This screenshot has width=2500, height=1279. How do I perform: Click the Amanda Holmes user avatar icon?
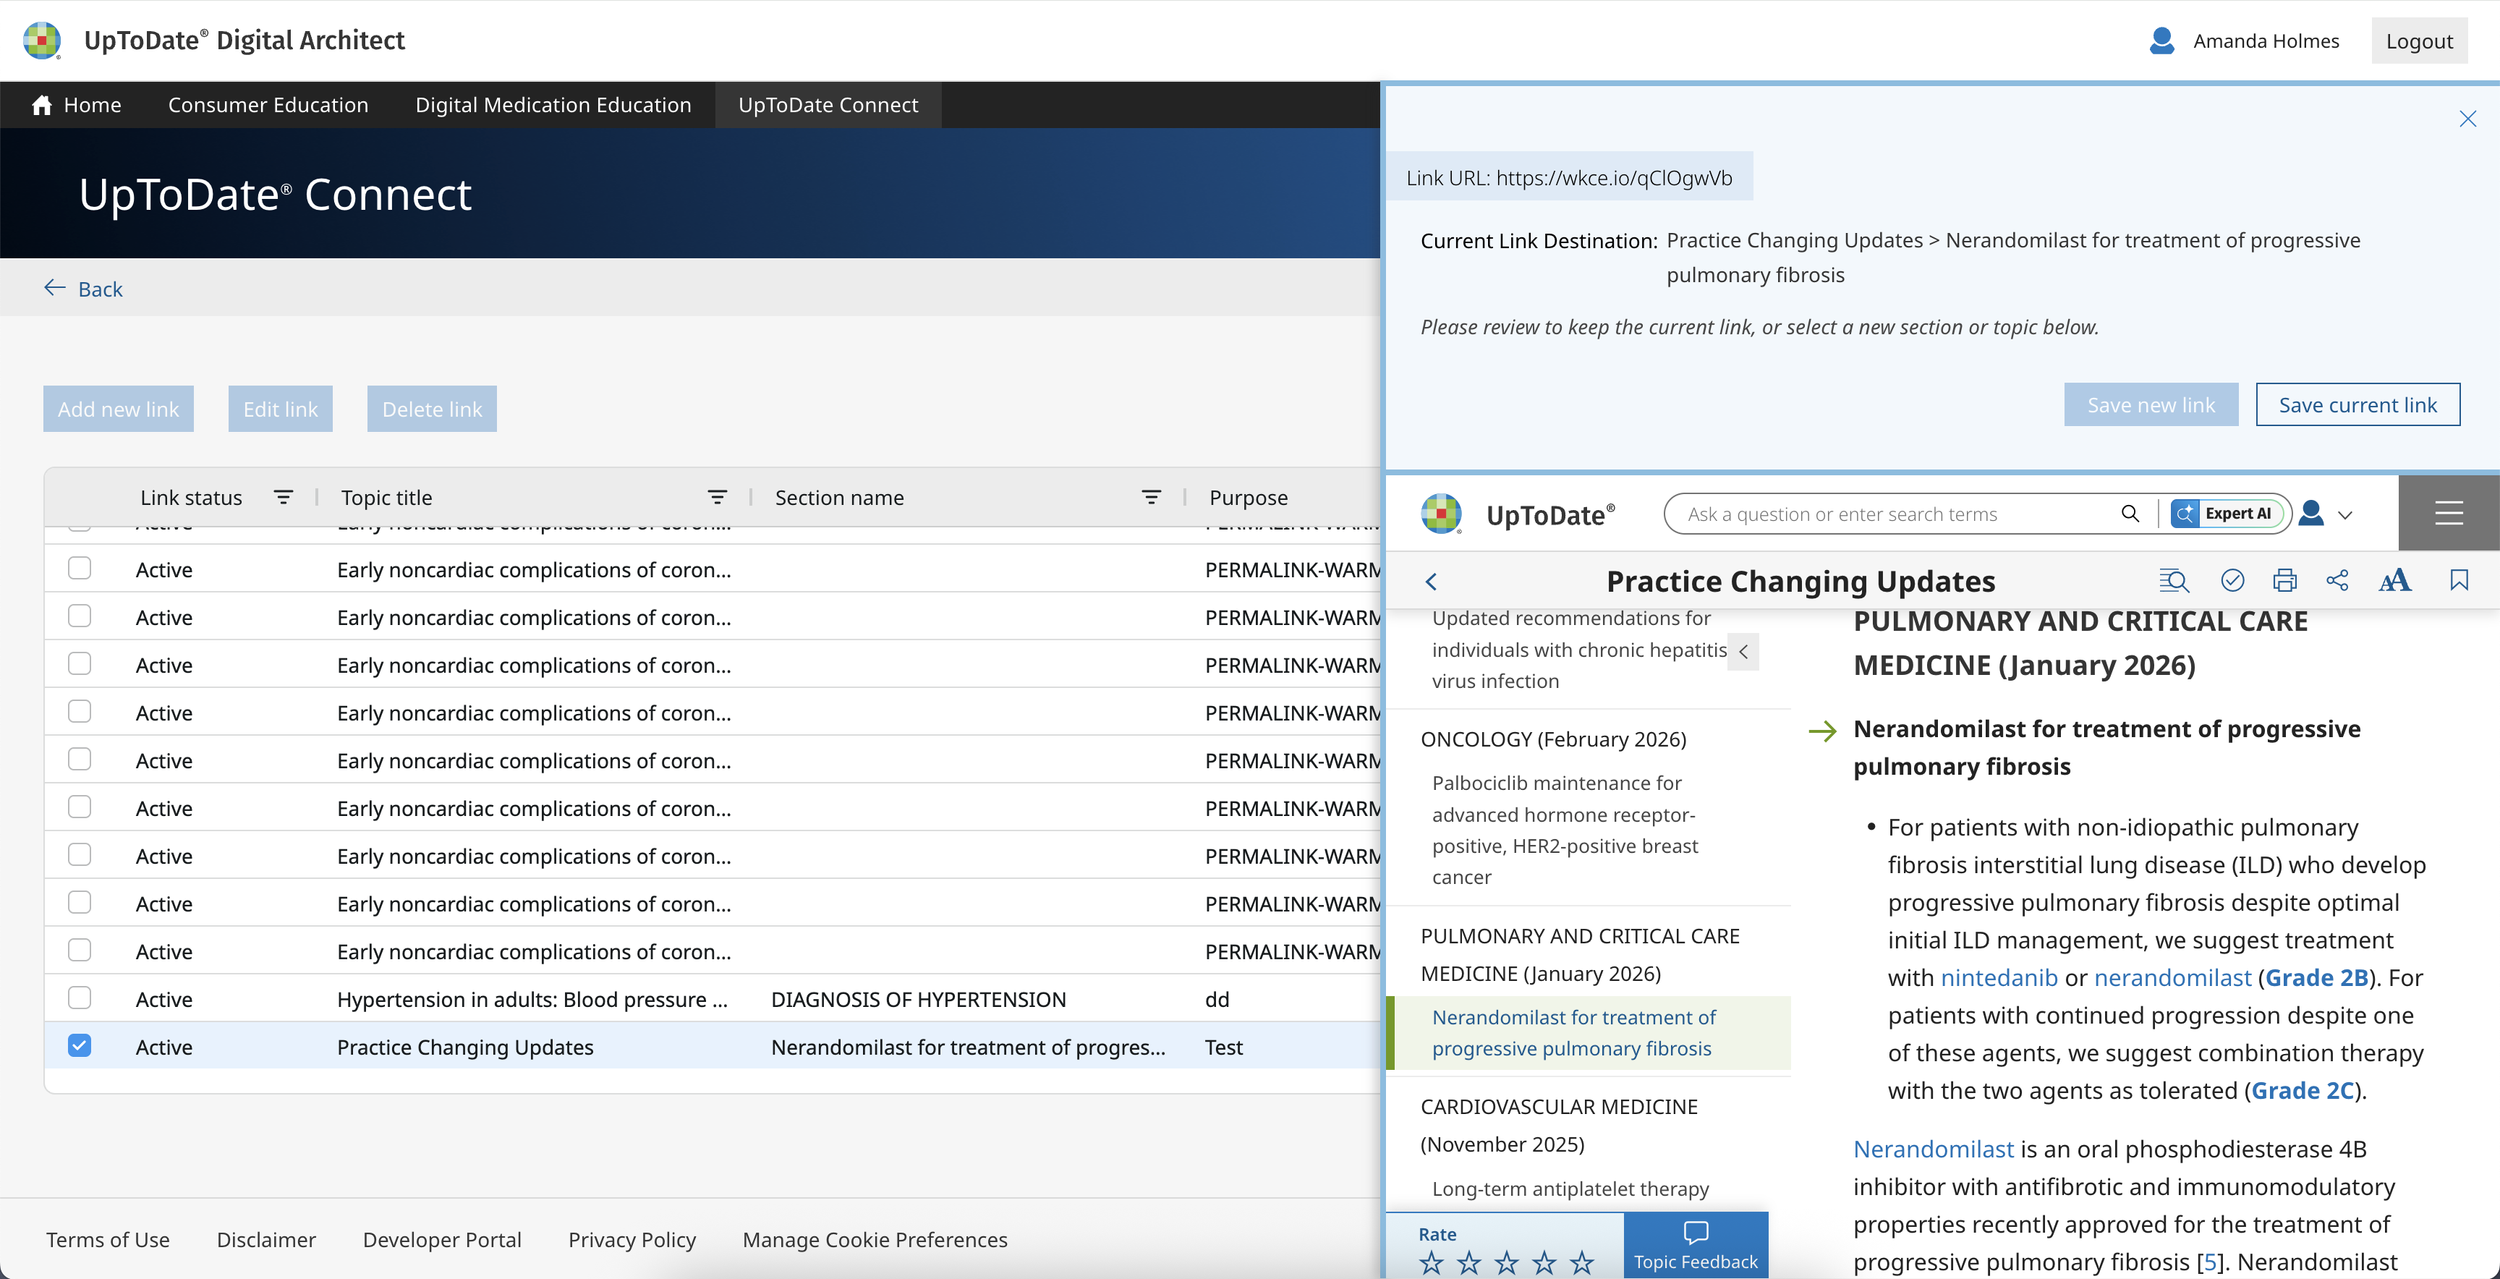pyautogui.click(x=2161, y=41)
